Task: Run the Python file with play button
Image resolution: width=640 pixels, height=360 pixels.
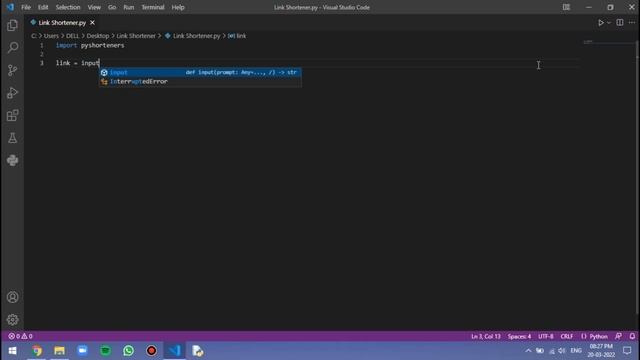Action: (x=601, y=23)
